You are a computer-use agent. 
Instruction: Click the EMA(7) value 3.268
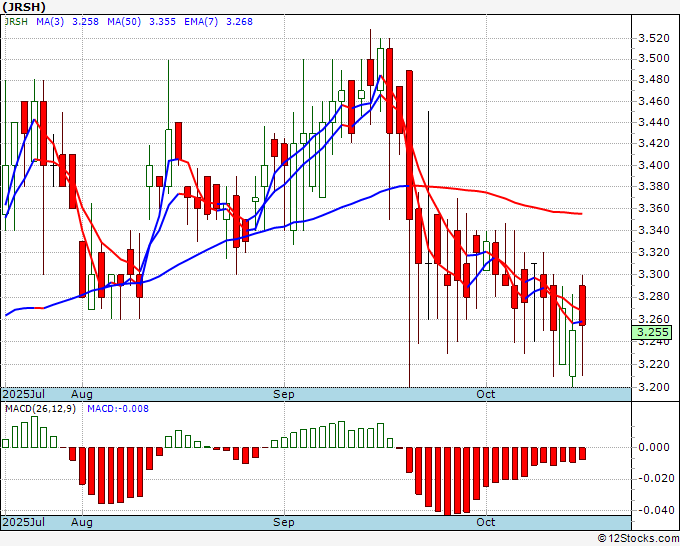239,22
